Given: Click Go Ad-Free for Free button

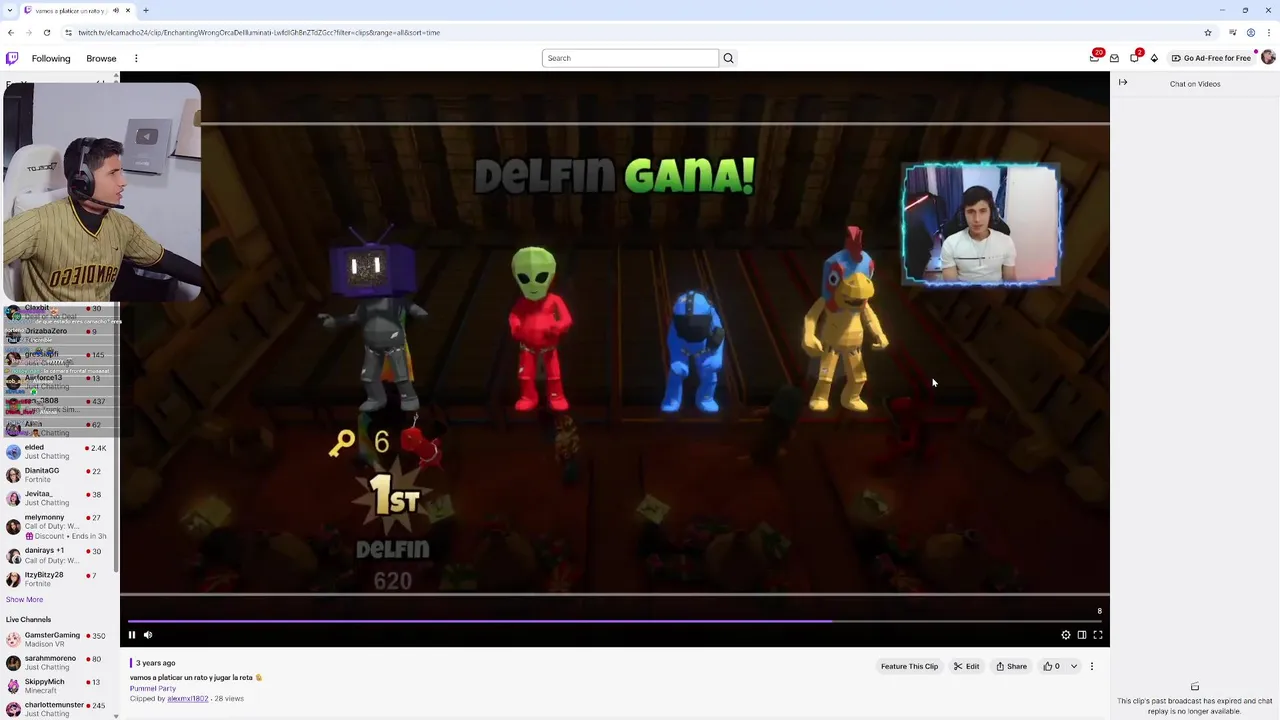Looking at the screenshot, I should click(1211, 58).
